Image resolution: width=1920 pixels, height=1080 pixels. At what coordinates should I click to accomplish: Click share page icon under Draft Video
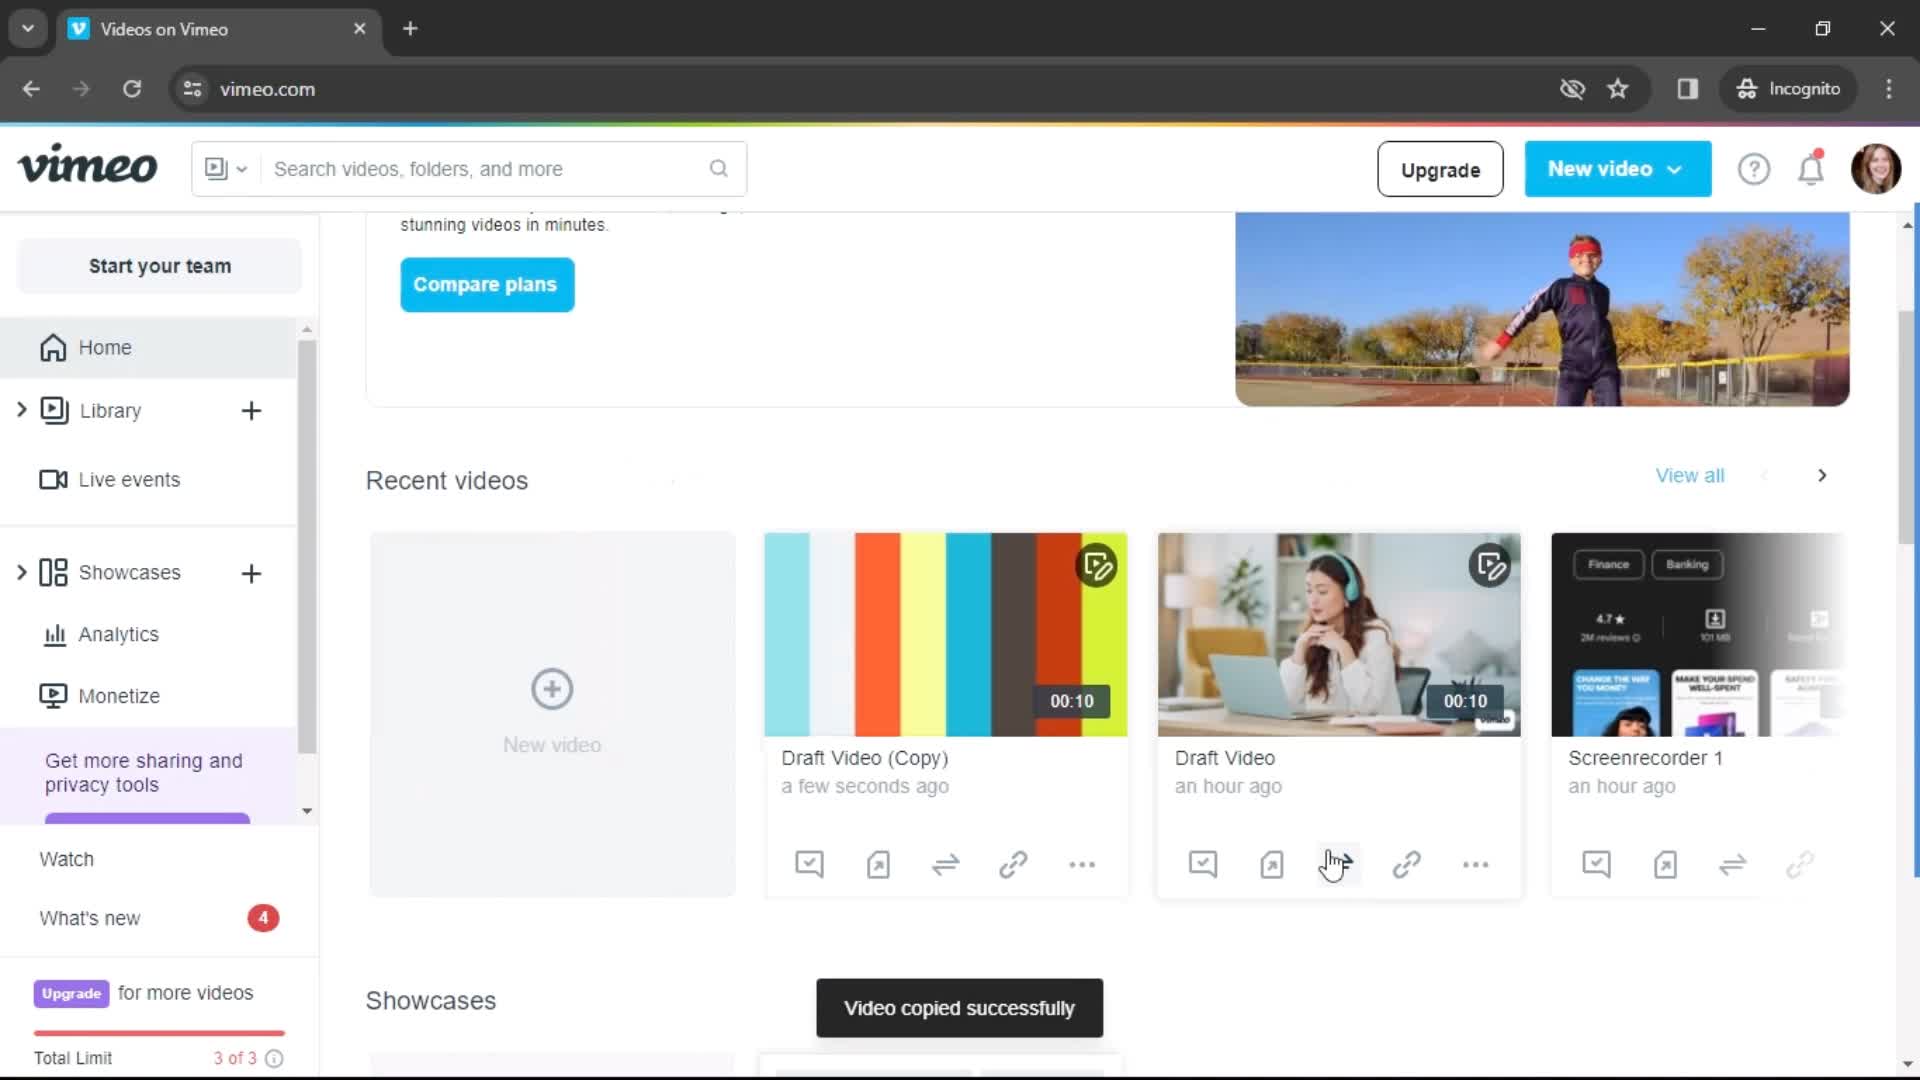1271,864
